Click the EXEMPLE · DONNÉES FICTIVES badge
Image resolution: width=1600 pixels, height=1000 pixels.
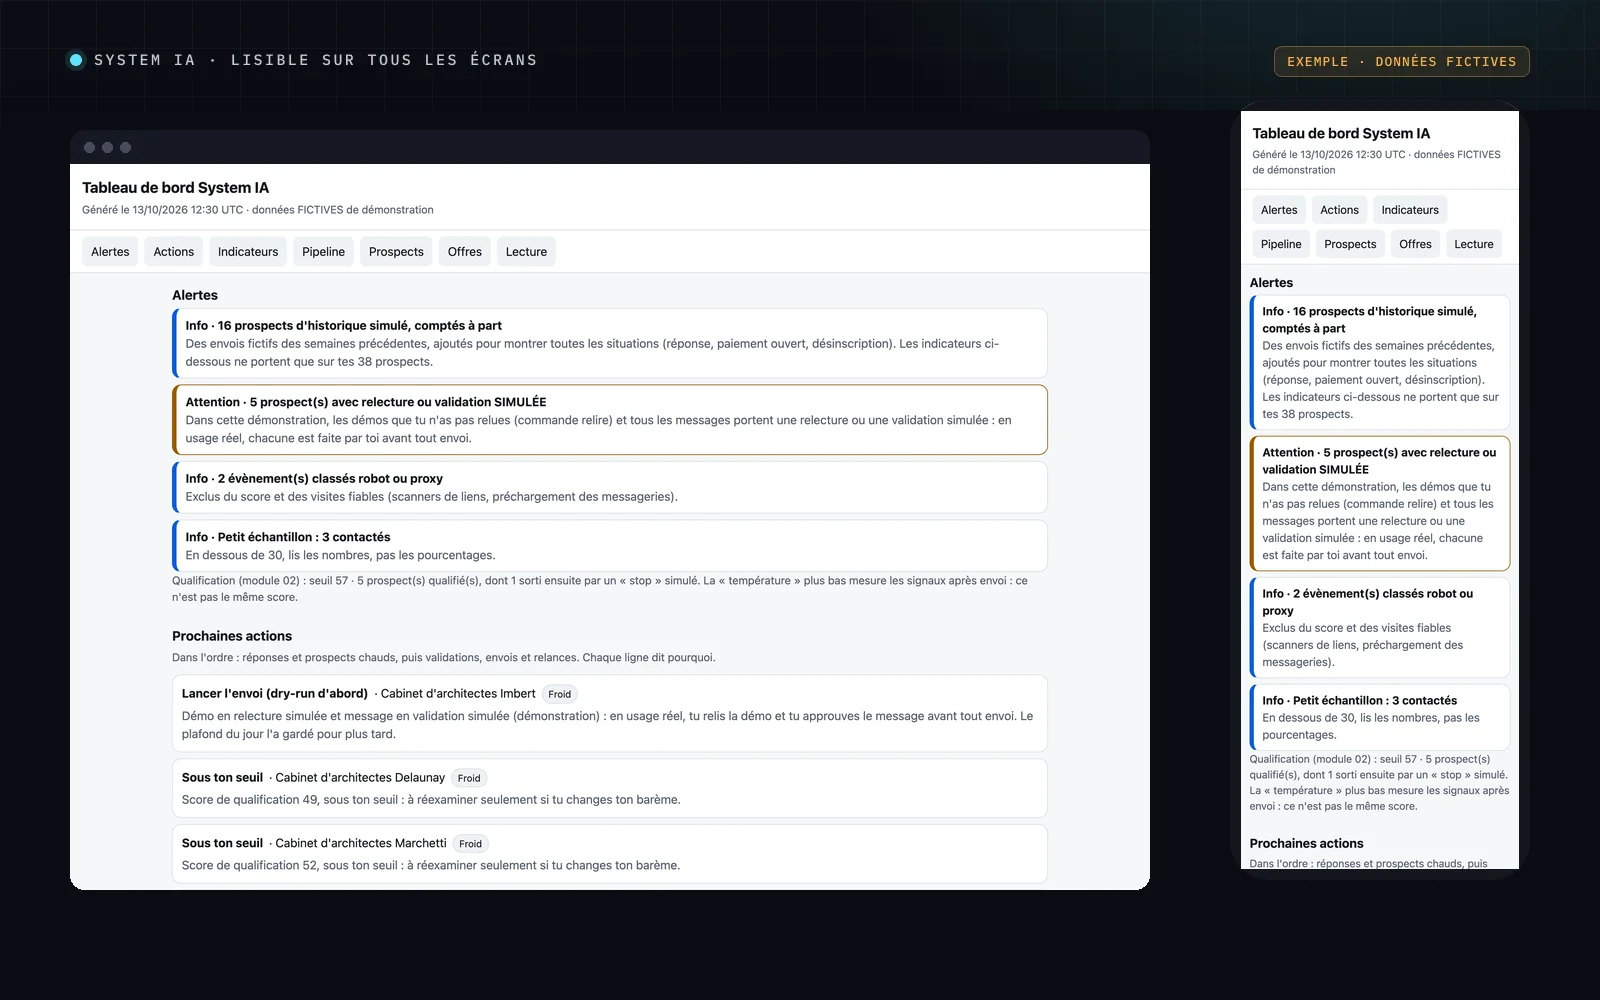[1401, 61]
